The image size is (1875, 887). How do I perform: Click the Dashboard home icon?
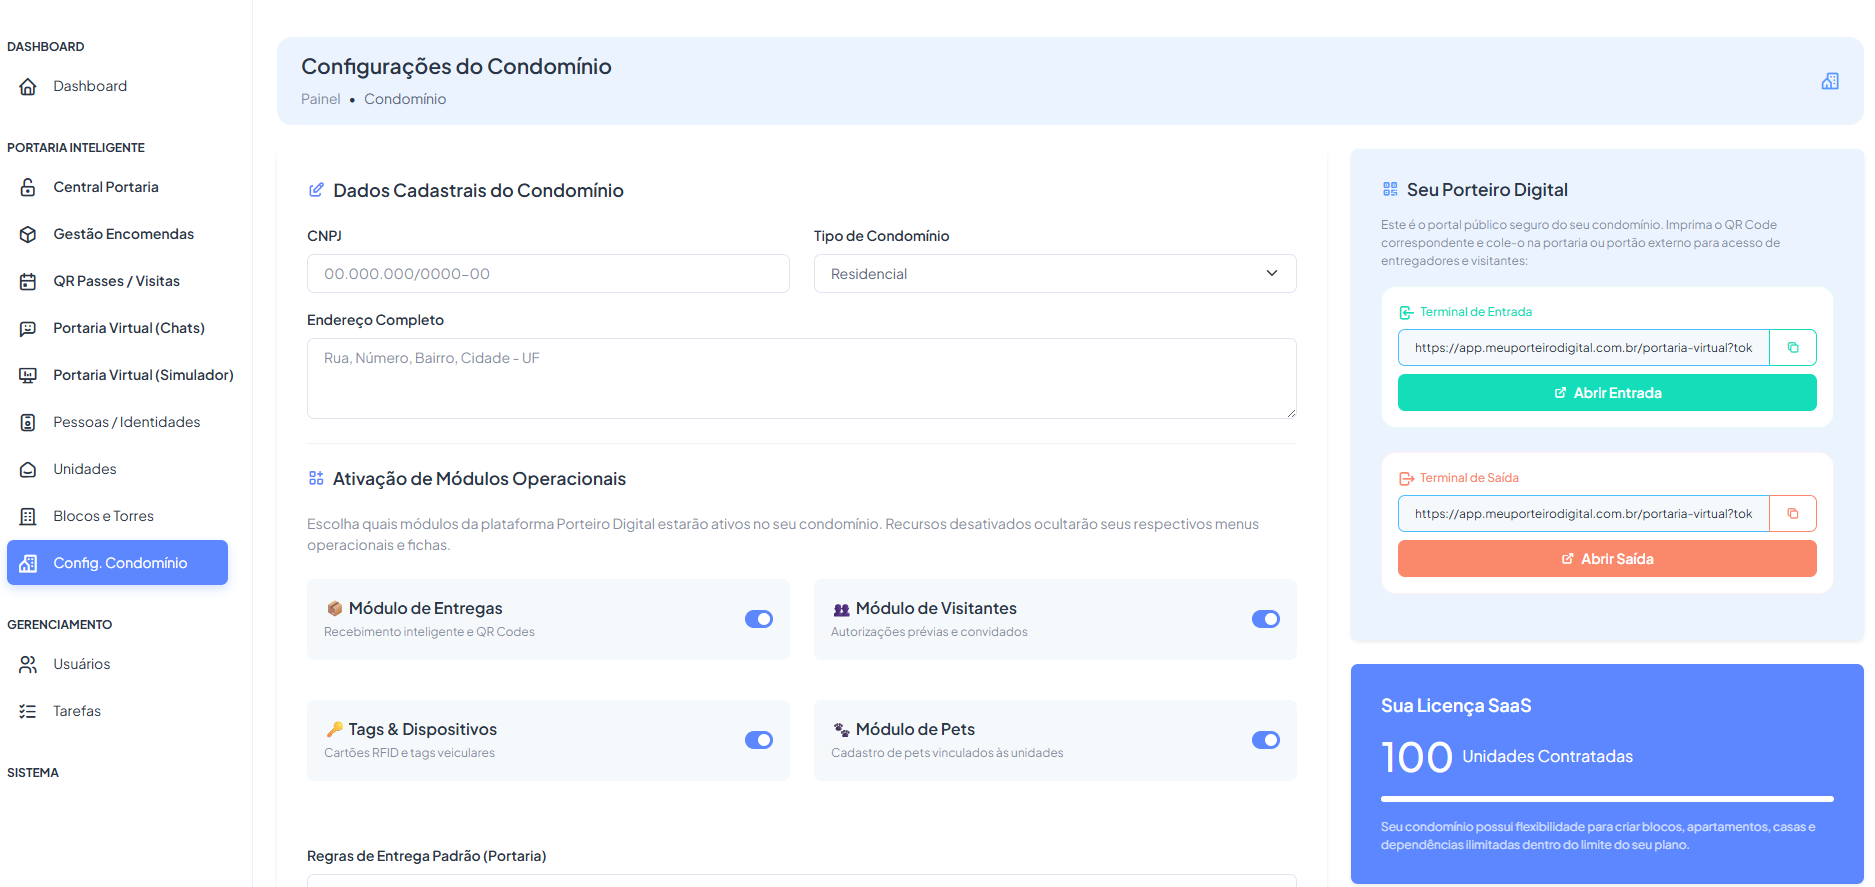(28, 87)
